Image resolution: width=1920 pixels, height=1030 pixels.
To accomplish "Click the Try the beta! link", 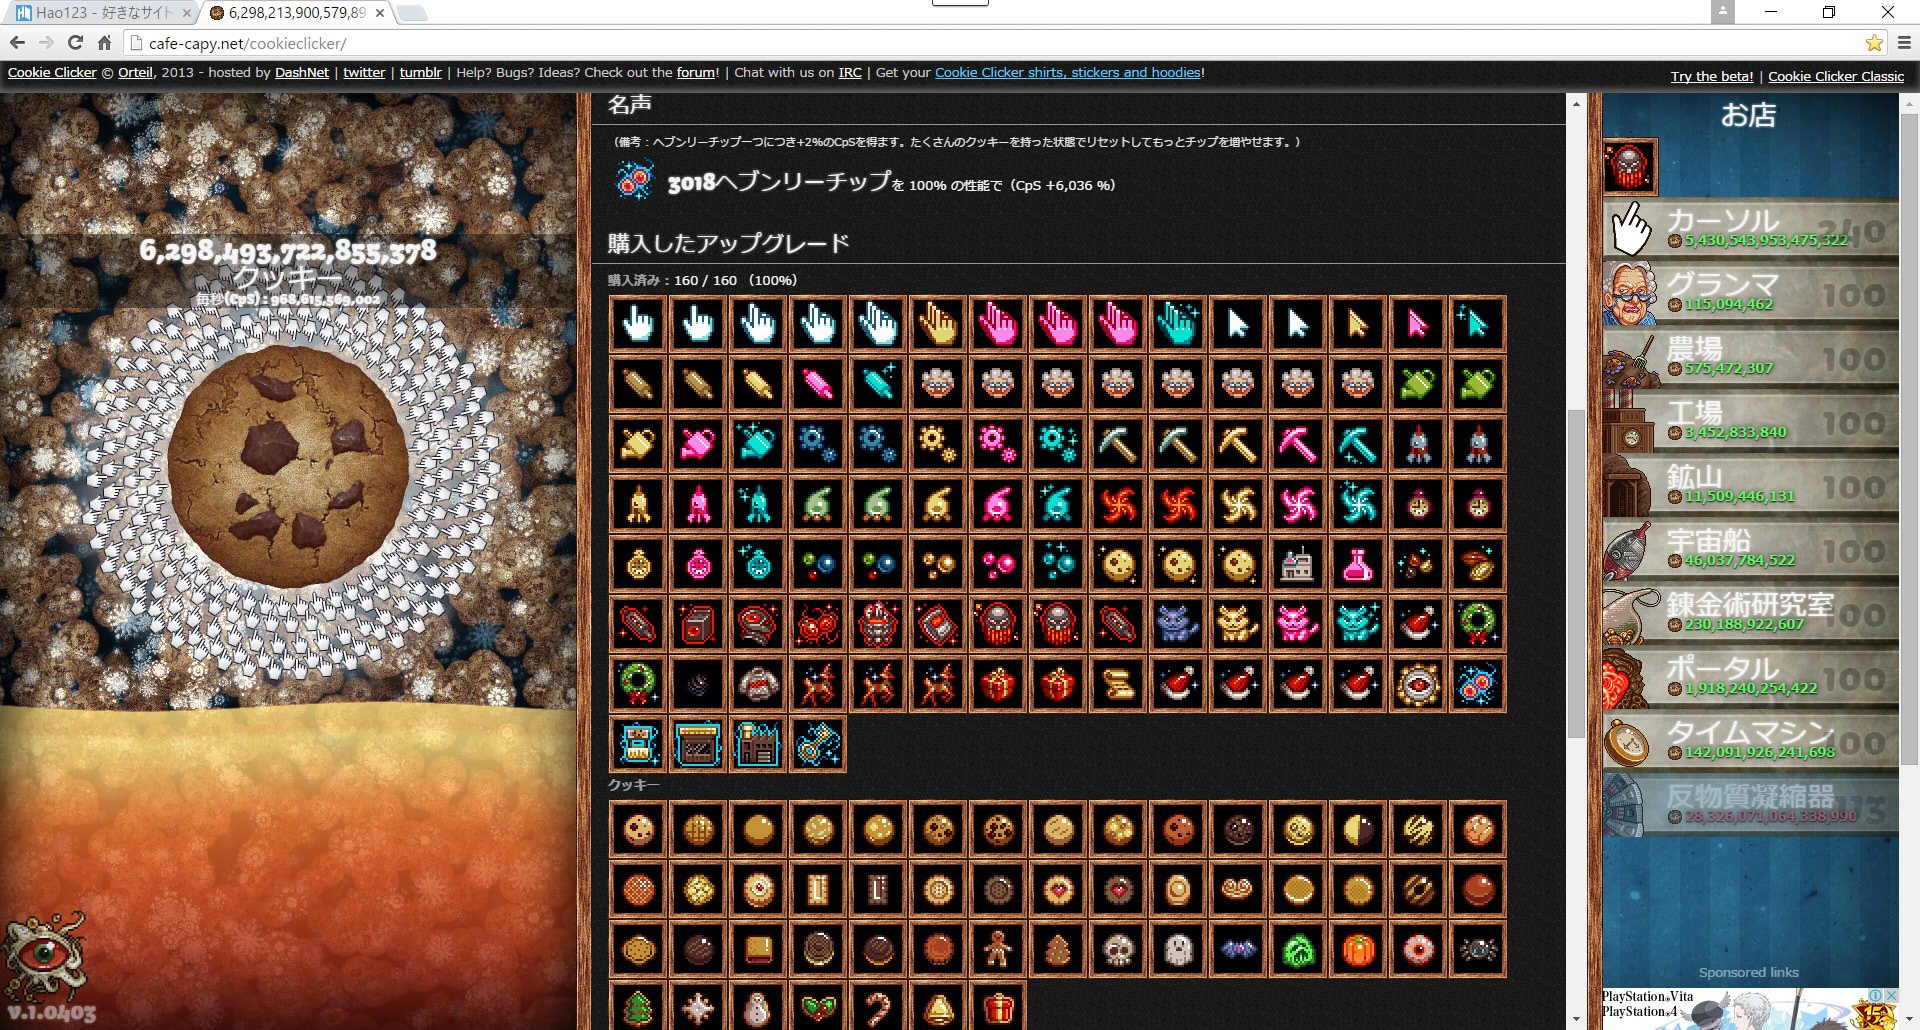I will (1712, 76).
